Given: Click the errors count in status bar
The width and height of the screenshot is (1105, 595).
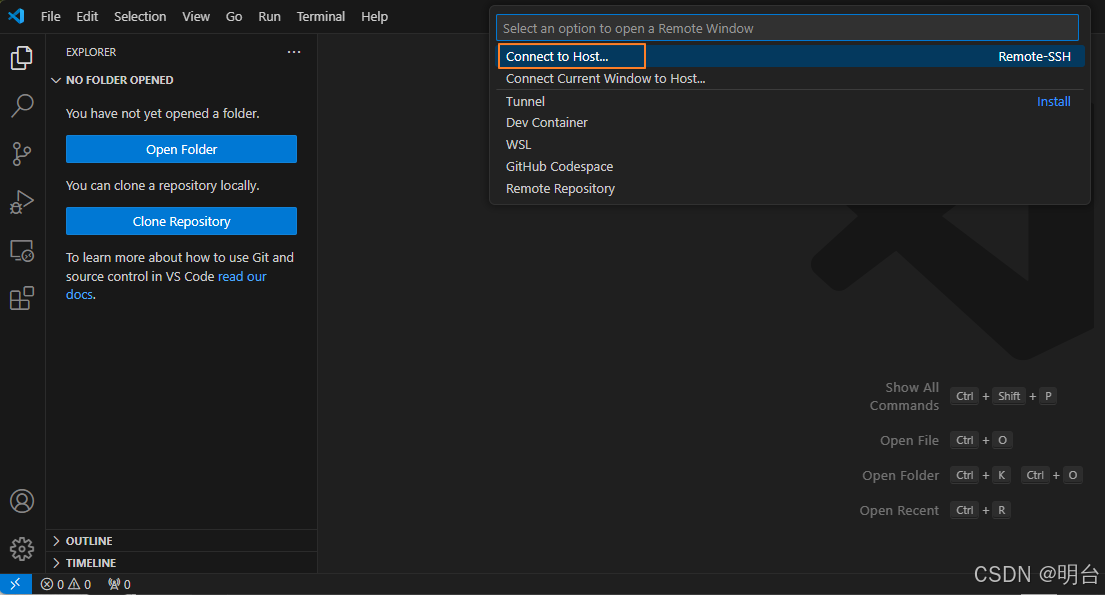Looking at the screenshot, I should pyautogui.click(x=52, y=584).
